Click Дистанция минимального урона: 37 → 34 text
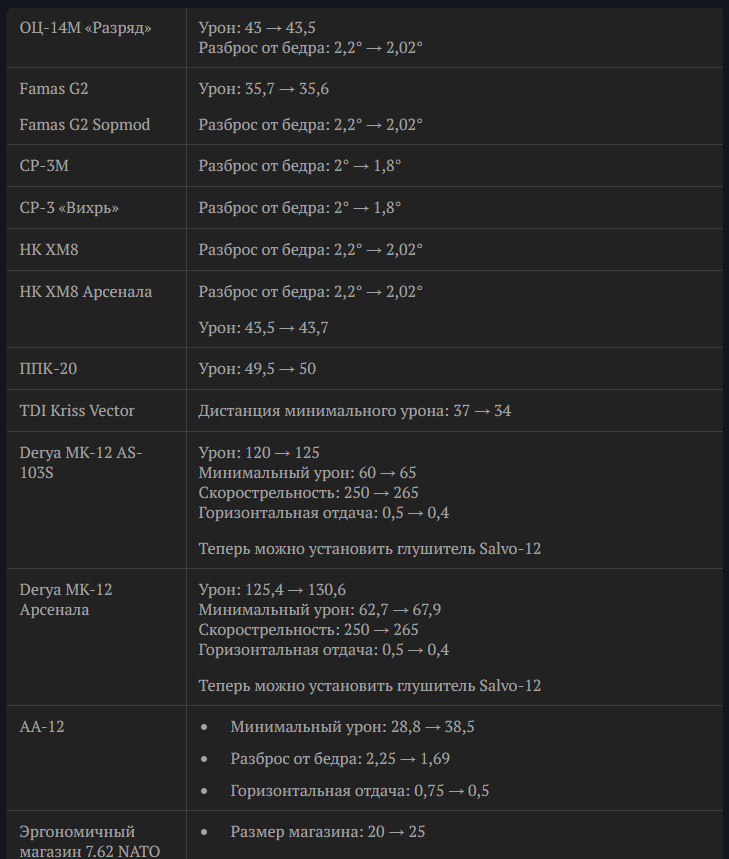The width and height of the screenshot is (729, 859). tap(355, 411)
